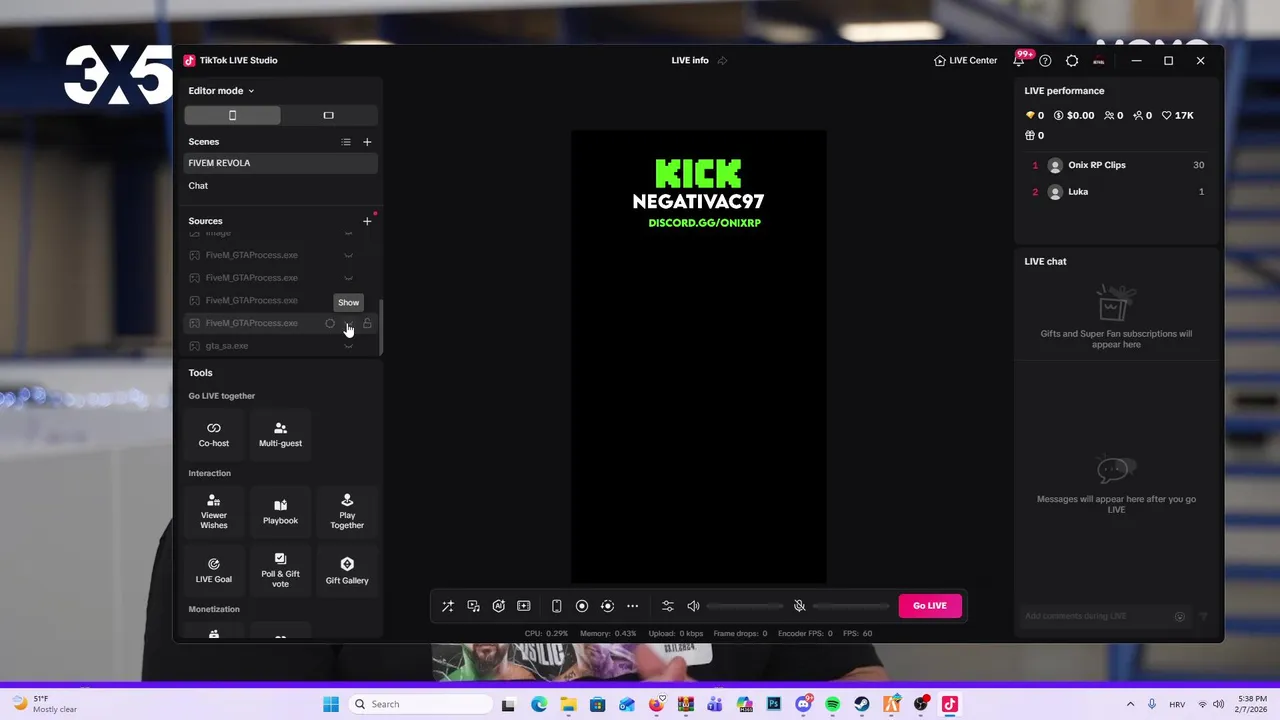
Task: Click the 17K likes counter
Action: pos(1179,116)
